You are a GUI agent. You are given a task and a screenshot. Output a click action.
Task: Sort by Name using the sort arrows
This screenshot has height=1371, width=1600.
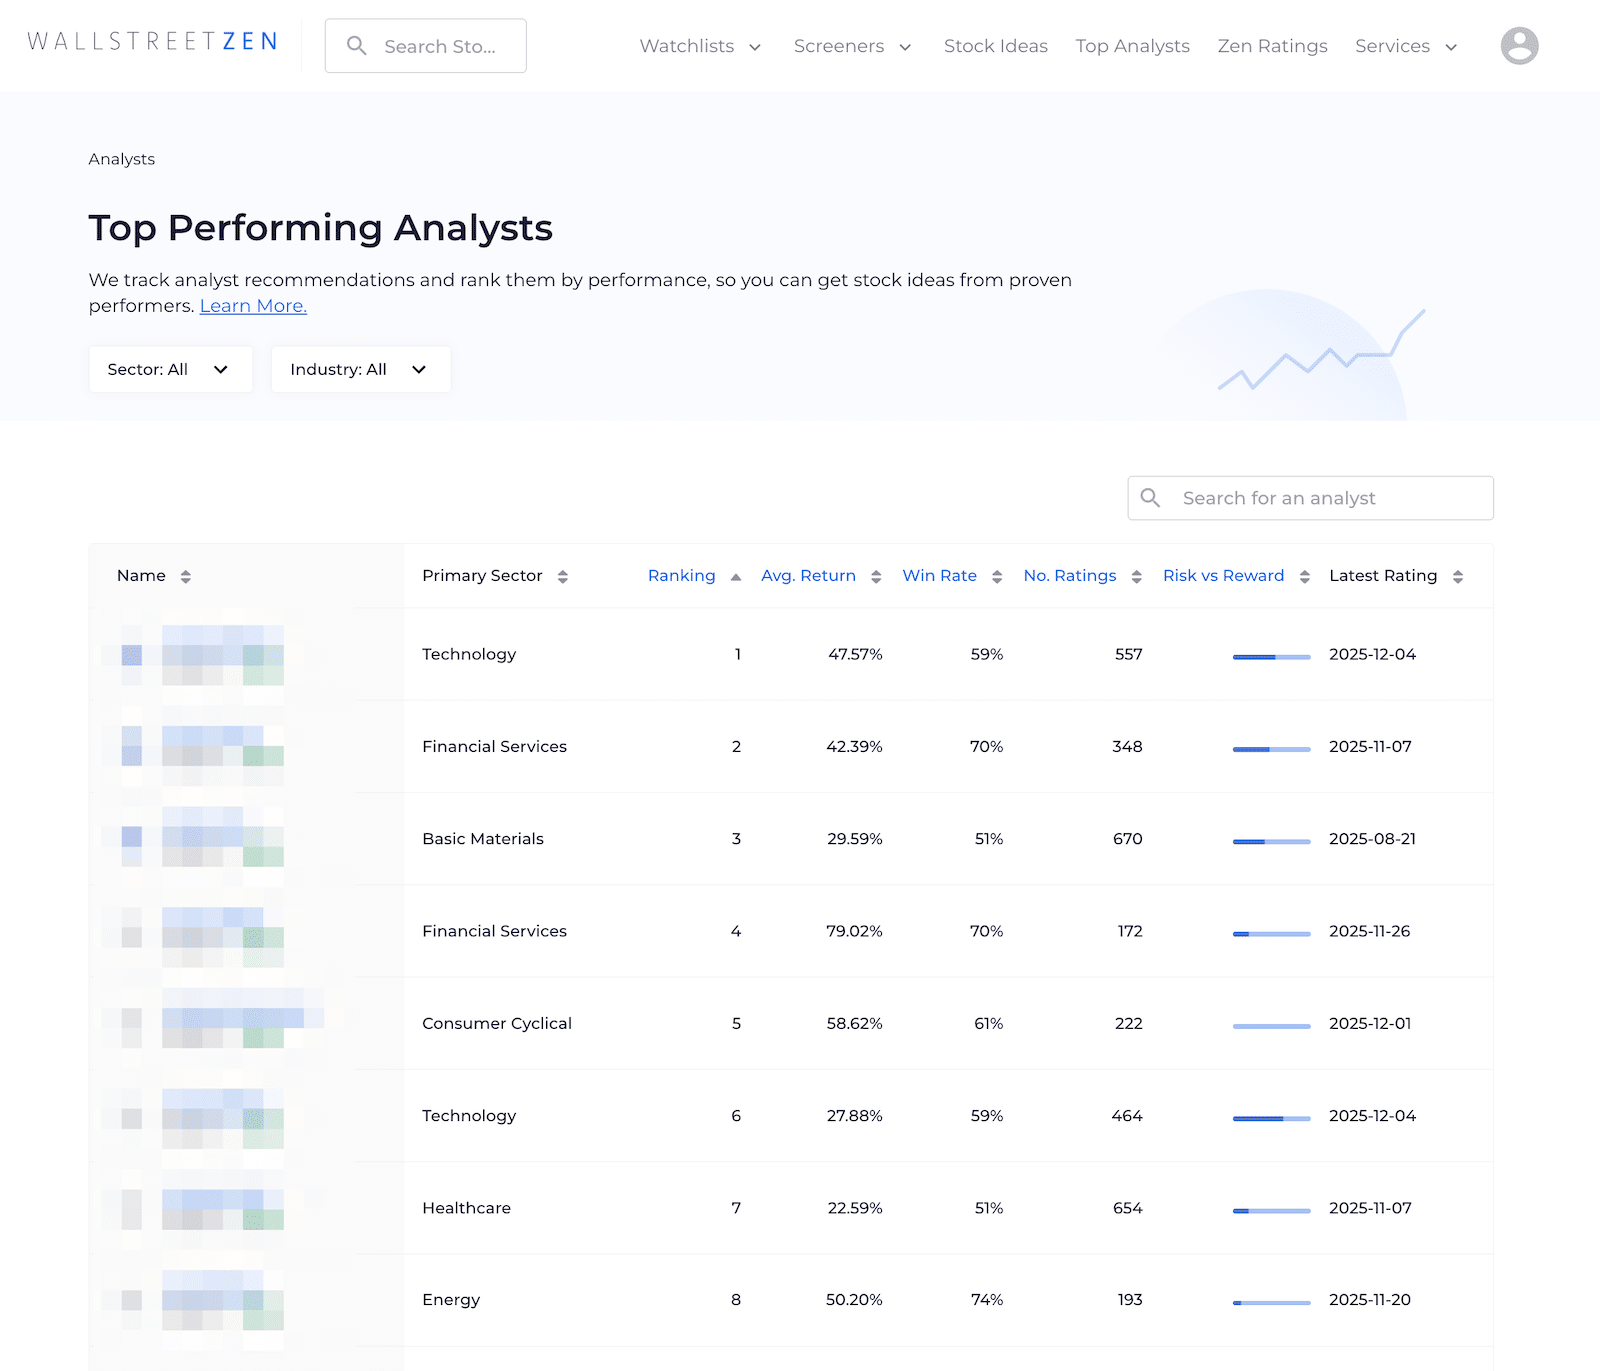(185, 577)
